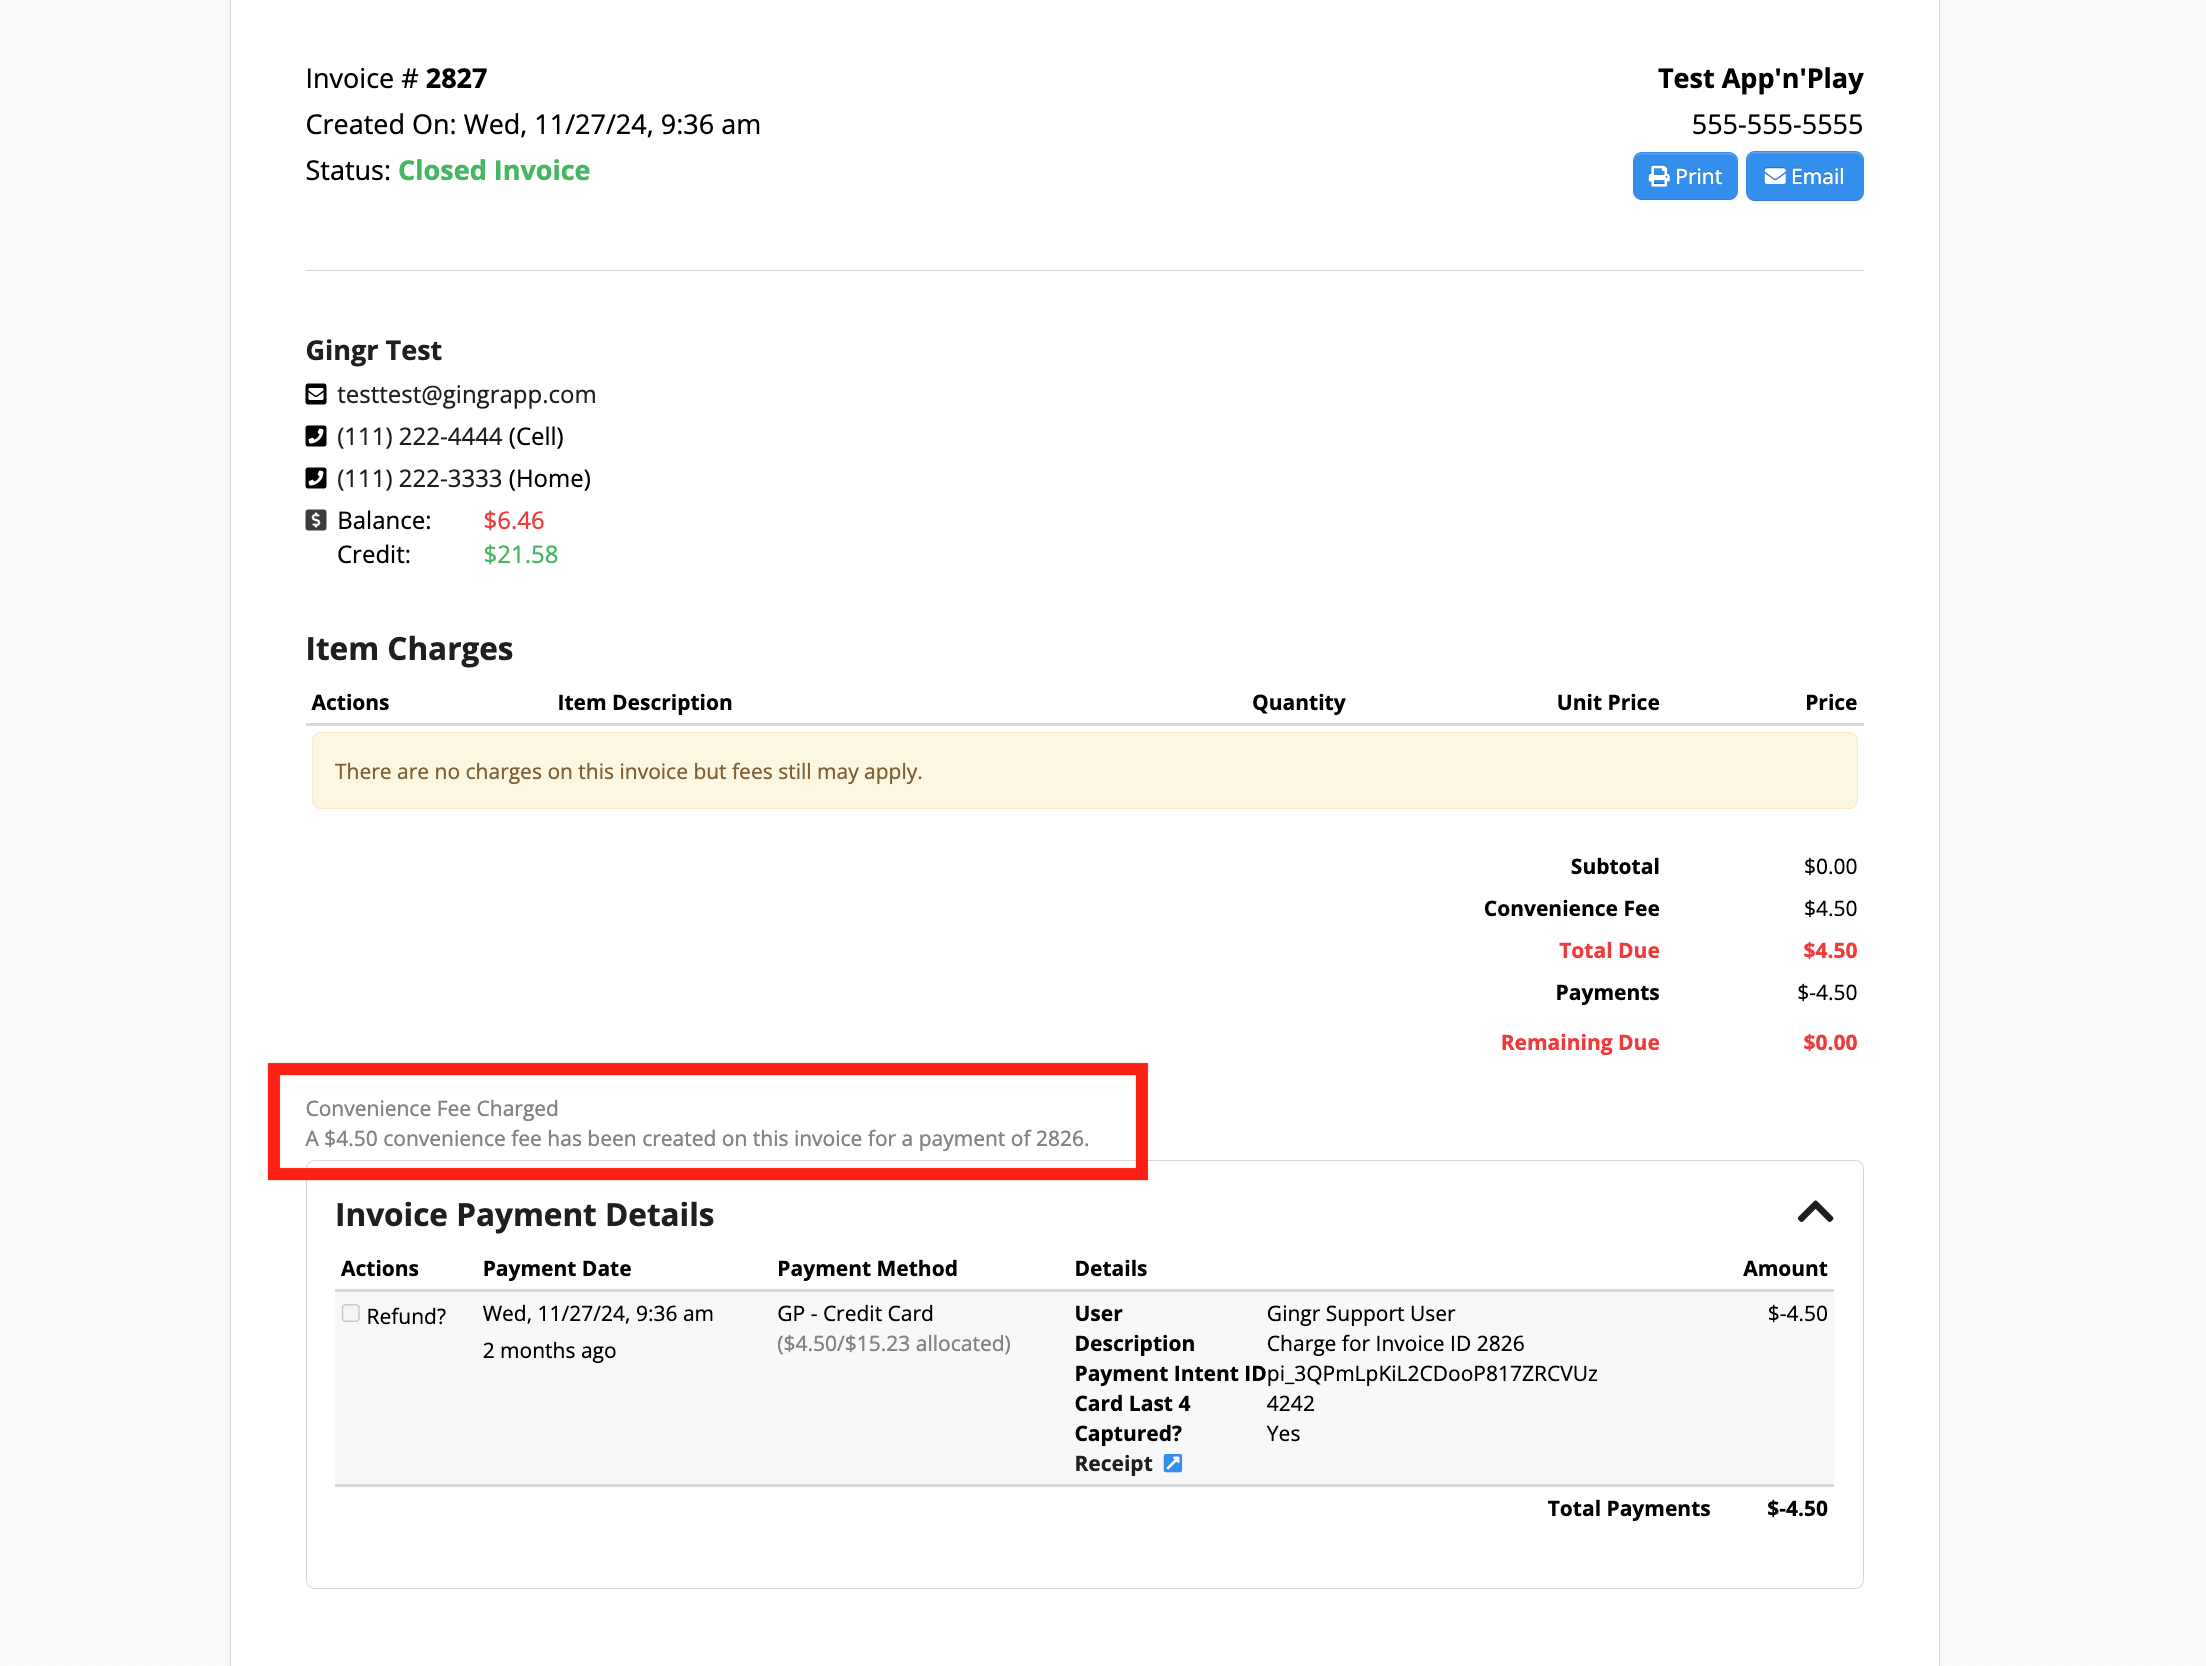Click the Email button
This screenshot has width=2206, height=1666.
[1804, 176]
